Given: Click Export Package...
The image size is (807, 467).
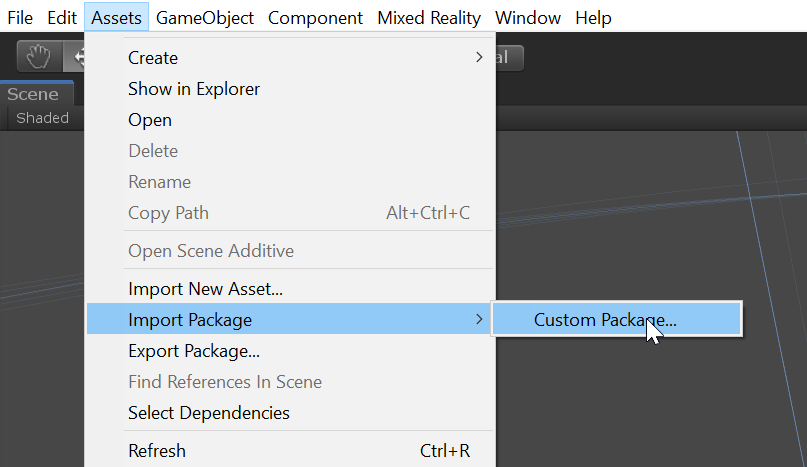Looking at the screenshot, I should click(194, 351).
